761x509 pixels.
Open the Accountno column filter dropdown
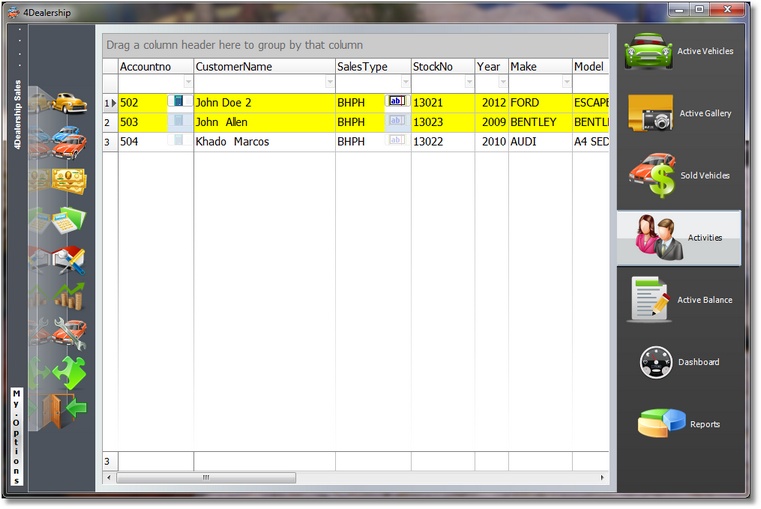pyautogui.click(x=188, y=84)
